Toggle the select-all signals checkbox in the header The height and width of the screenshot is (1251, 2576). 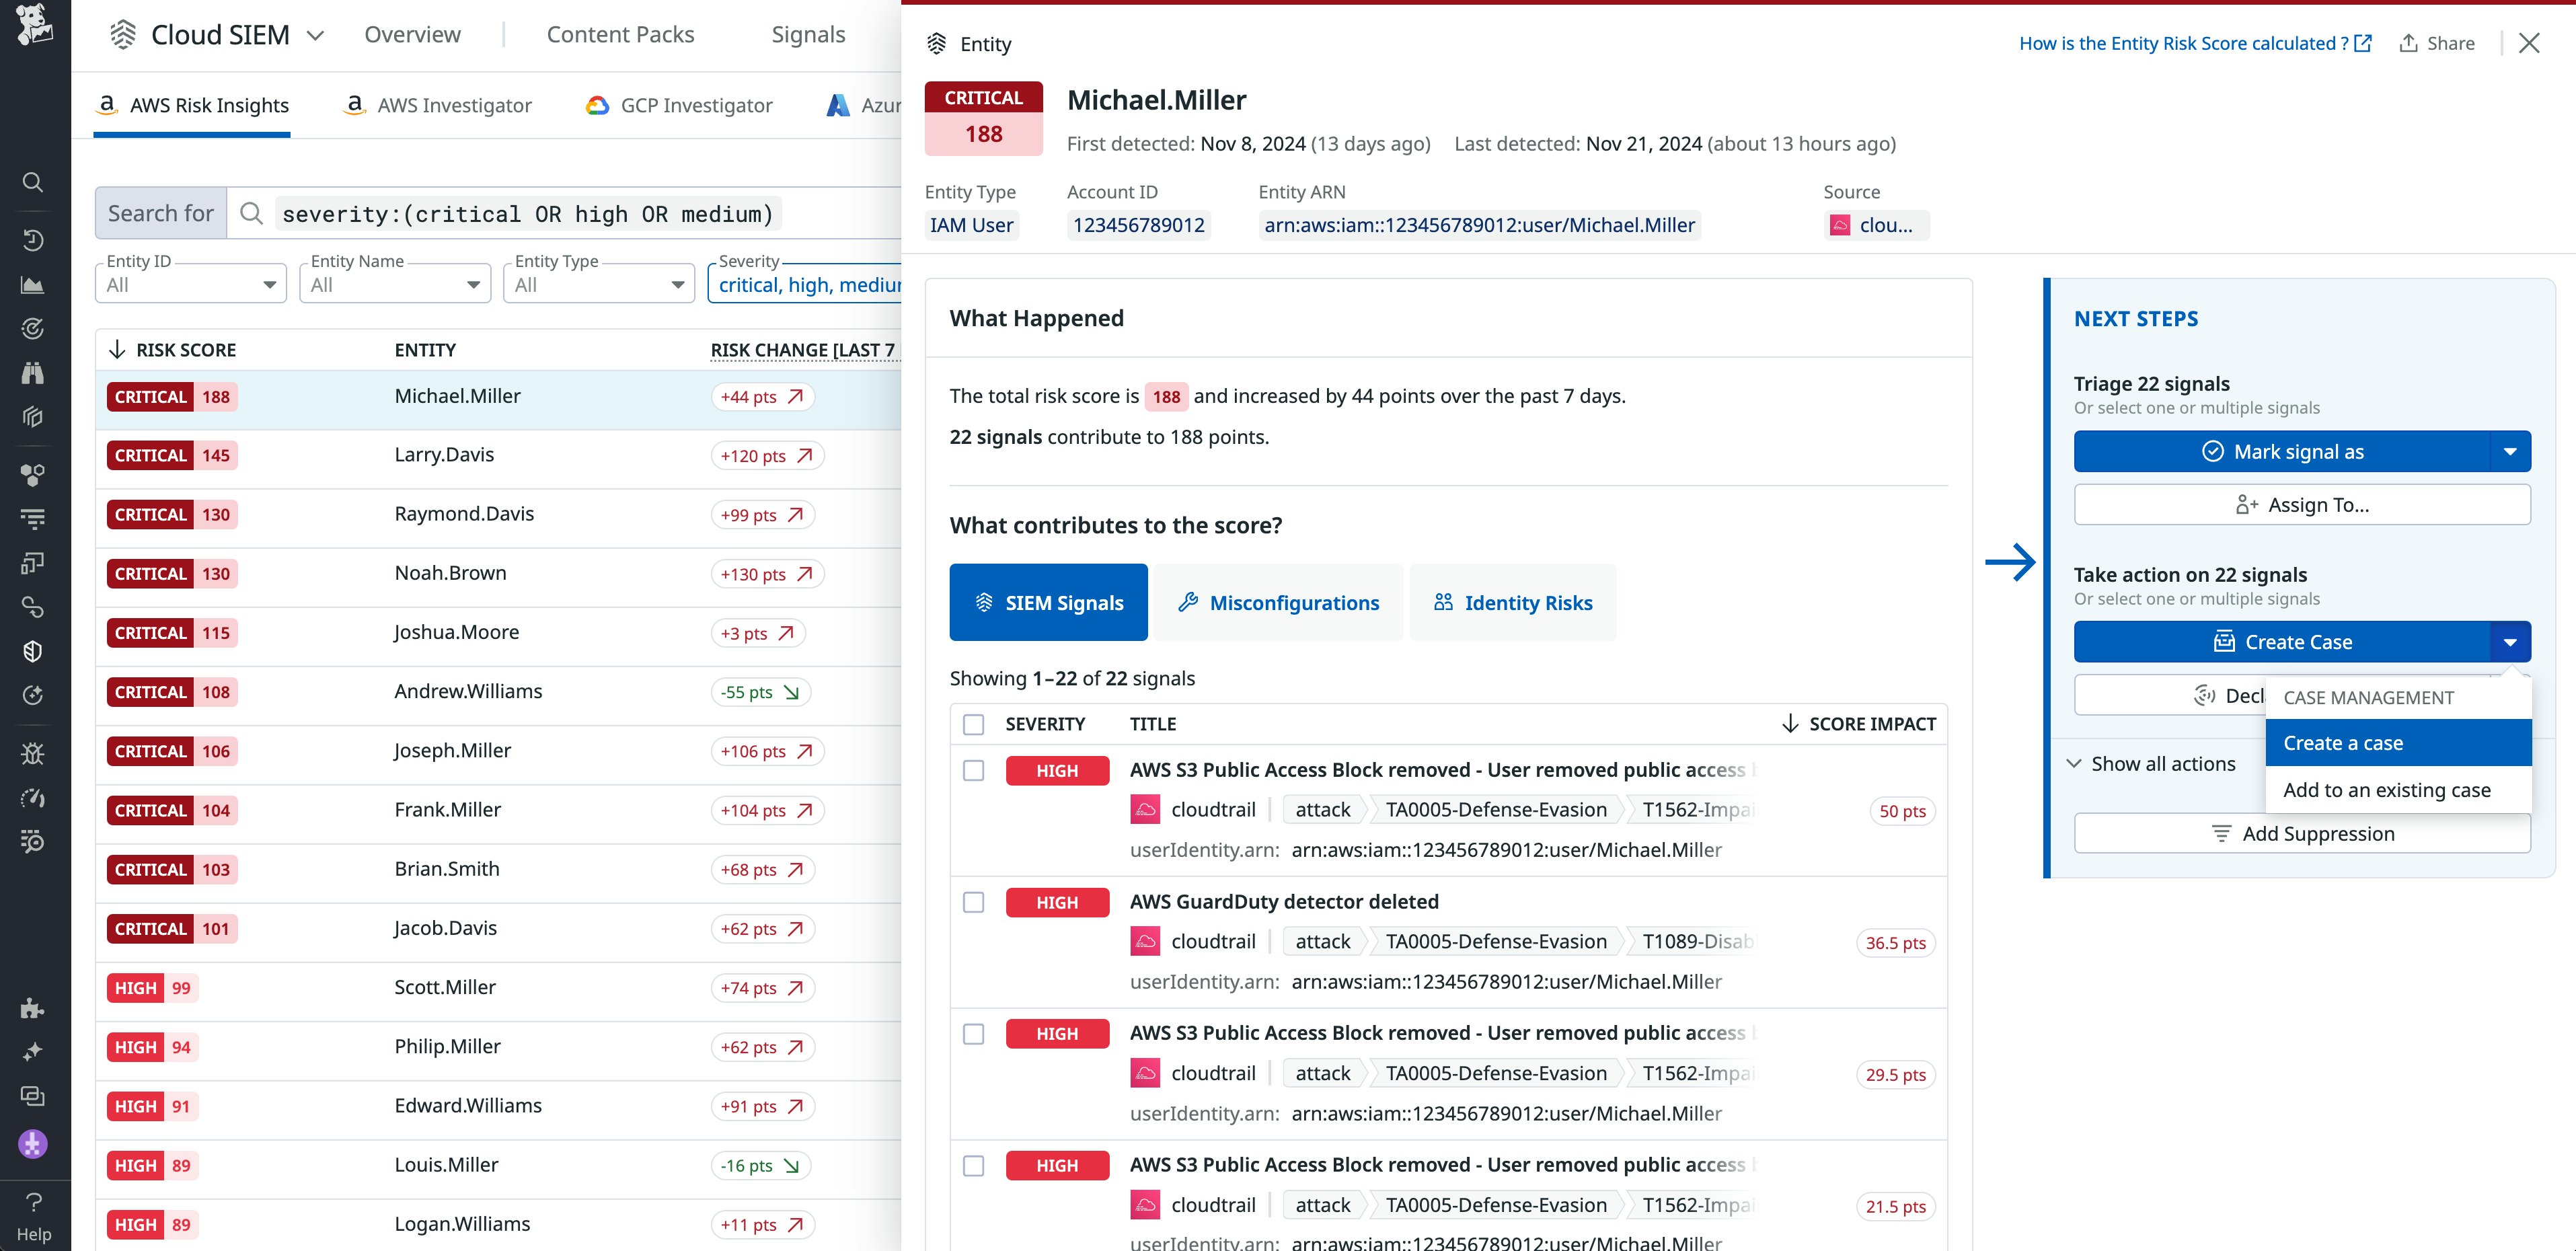(973, 724)
